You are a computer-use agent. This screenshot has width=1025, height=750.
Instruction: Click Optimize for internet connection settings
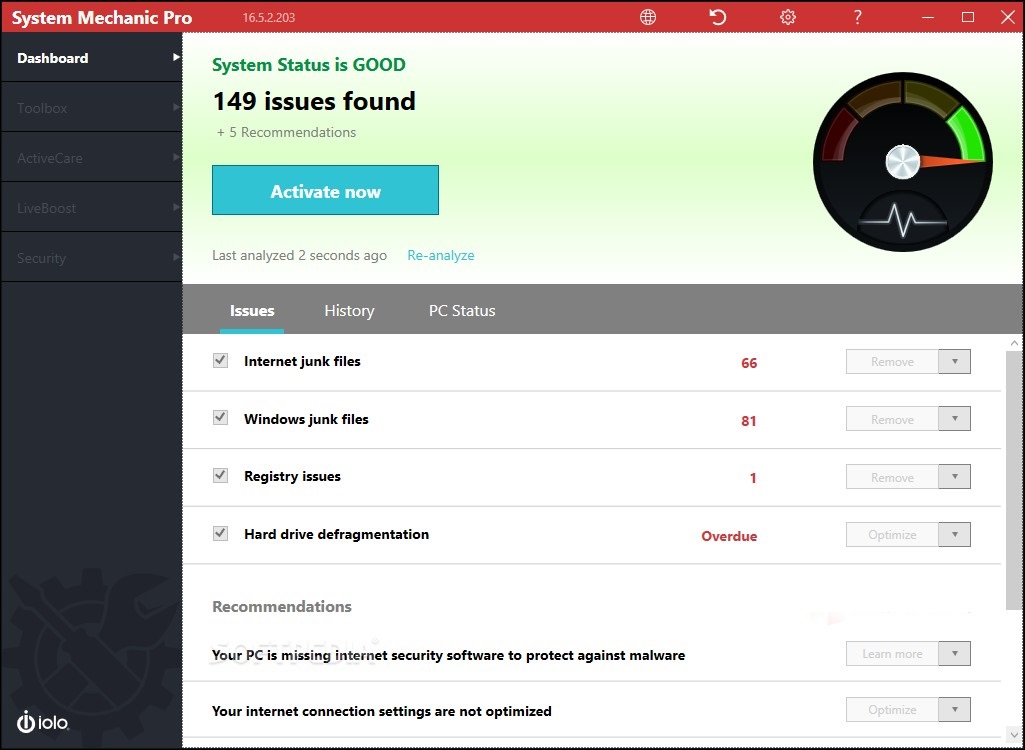coord(892,709)
